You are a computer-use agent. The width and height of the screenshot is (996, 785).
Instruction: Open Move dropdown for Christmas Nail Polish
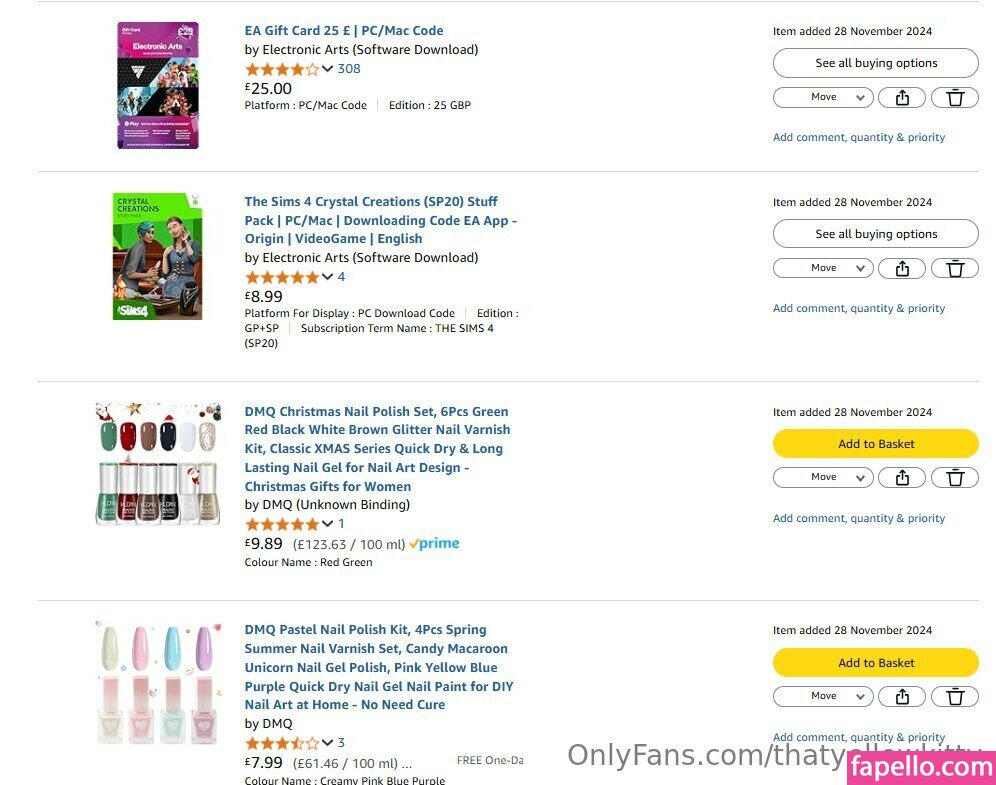[823, 478]
